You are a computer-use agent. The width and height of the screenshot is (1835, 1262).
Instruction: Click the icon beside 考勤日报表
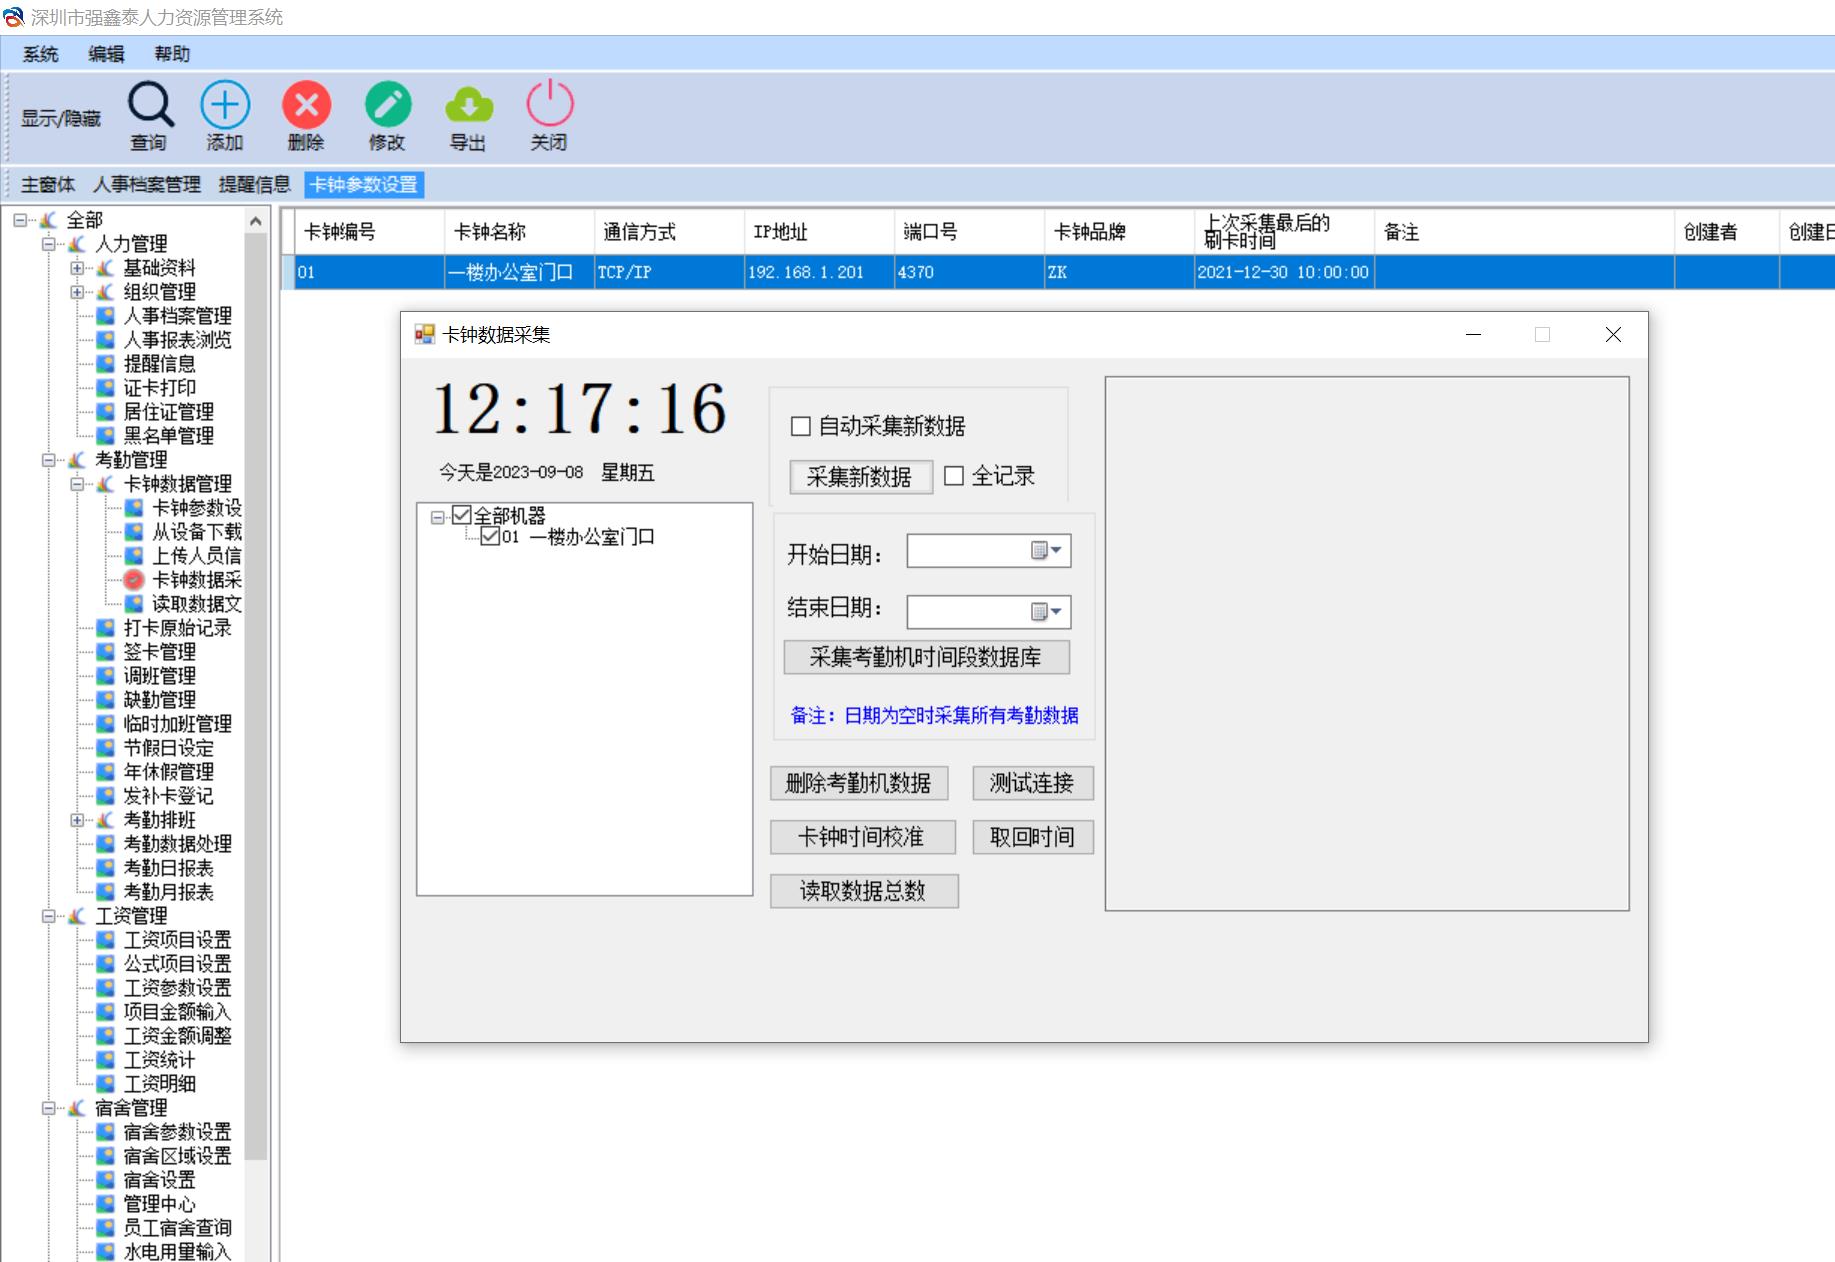(105, 868)
